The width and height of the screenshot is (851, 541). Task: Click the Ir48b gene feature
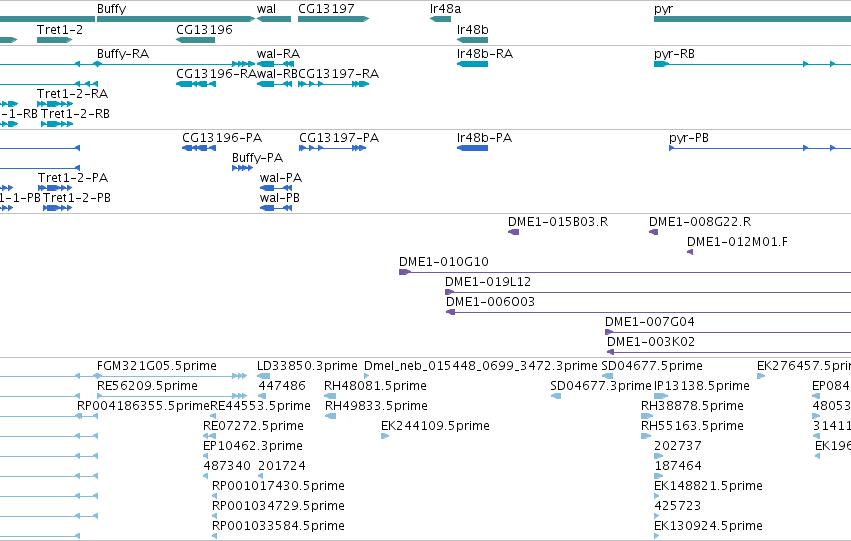(472, 40)
